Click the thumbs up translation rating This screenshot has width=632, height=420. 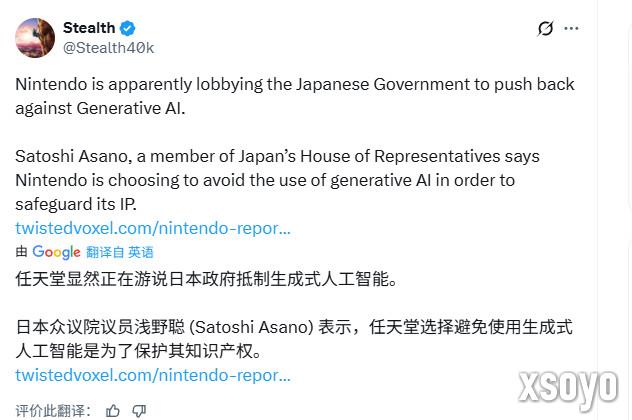(x=113, y=410)
